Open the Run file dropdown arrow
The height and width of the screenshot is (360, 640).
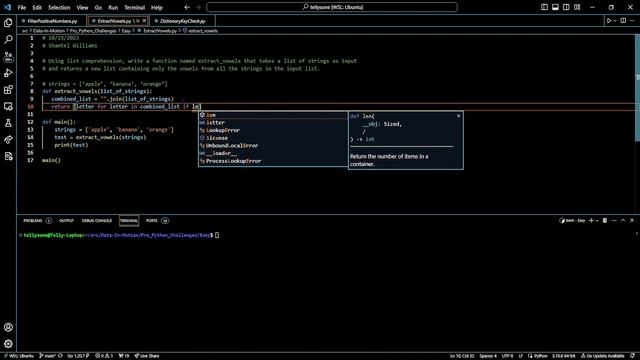coord(615,21)
